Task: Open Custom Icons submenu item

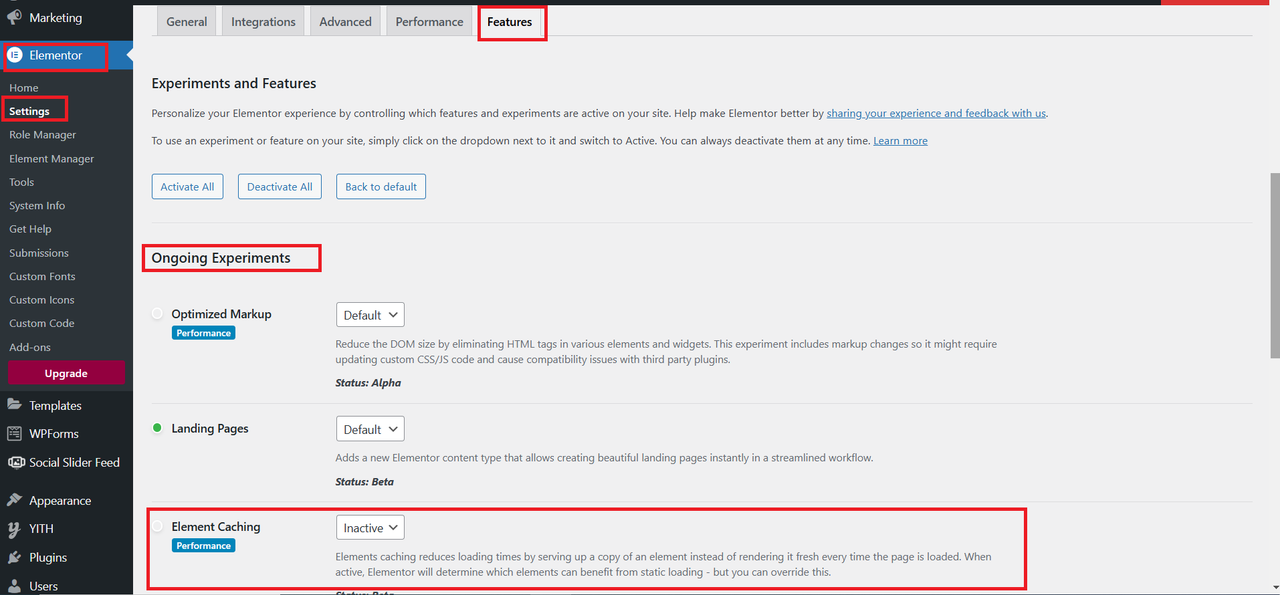Action: [x=41, y=300]
